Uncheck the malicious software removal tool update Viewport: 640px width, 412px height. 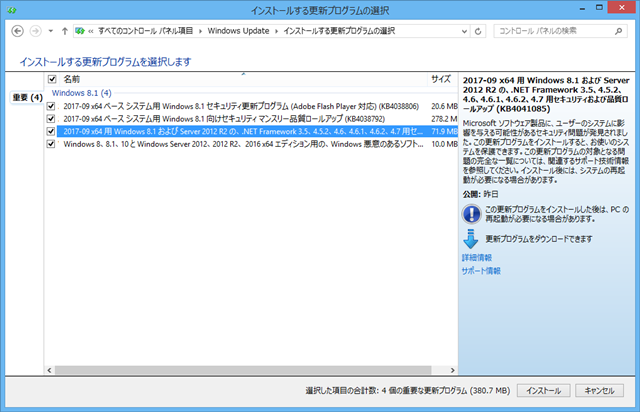tap(51, 144)
